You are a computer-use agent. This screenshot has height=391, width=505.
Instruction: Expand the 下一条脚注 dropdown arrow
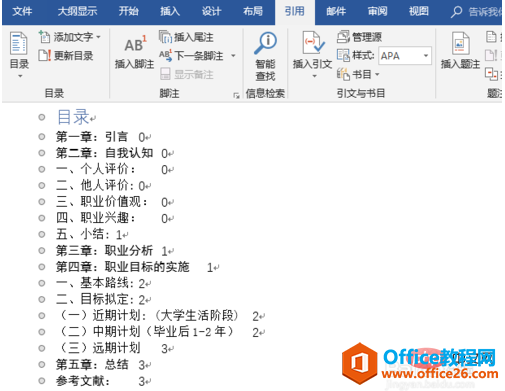point(233,56)
